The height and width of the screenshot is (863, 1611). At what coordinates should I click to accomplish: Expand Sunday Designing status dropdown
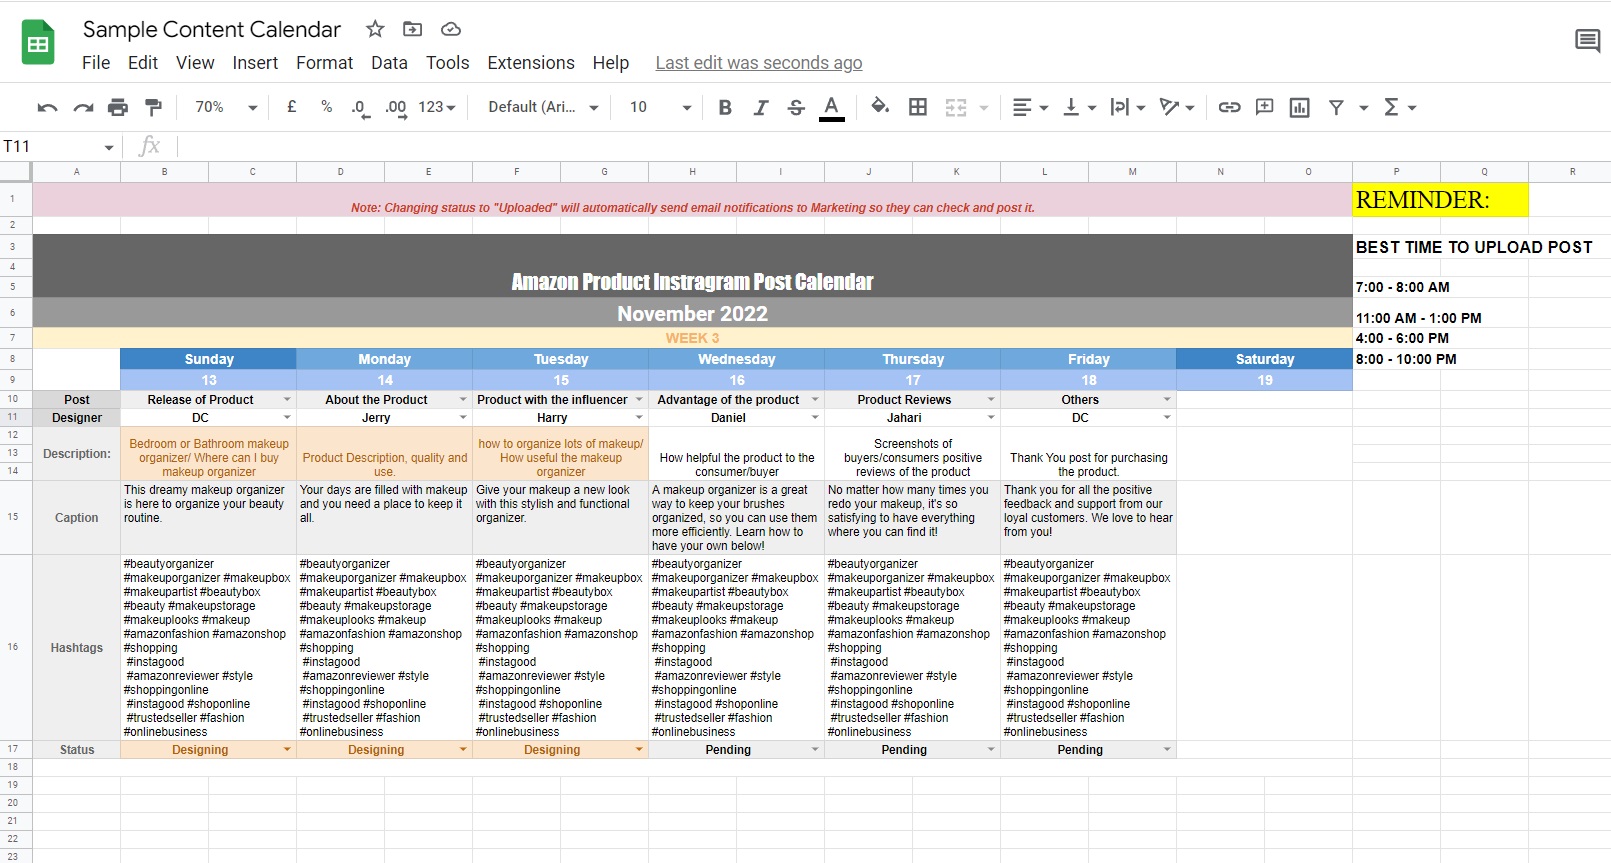pos(287,750)
